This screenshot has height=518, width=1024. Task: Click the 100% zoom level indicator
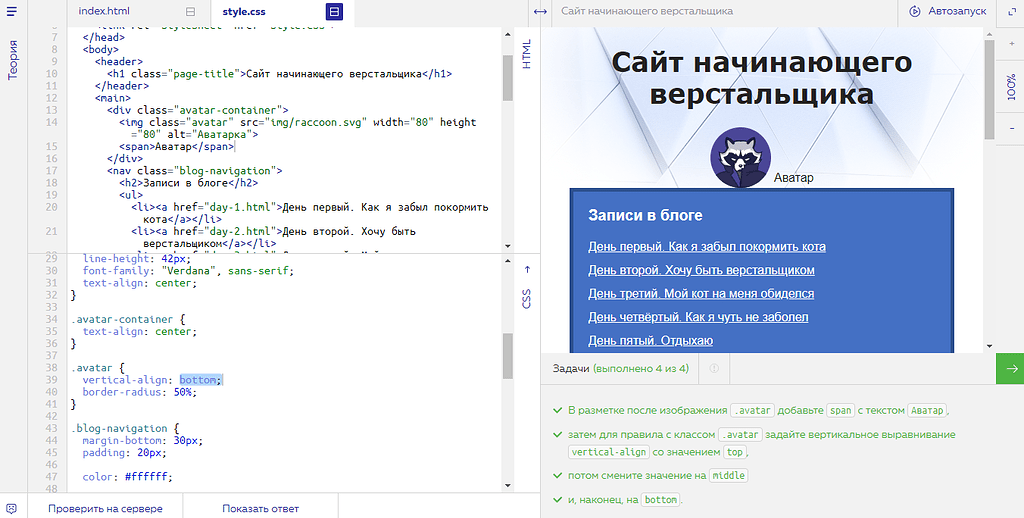click(1010, 86)
